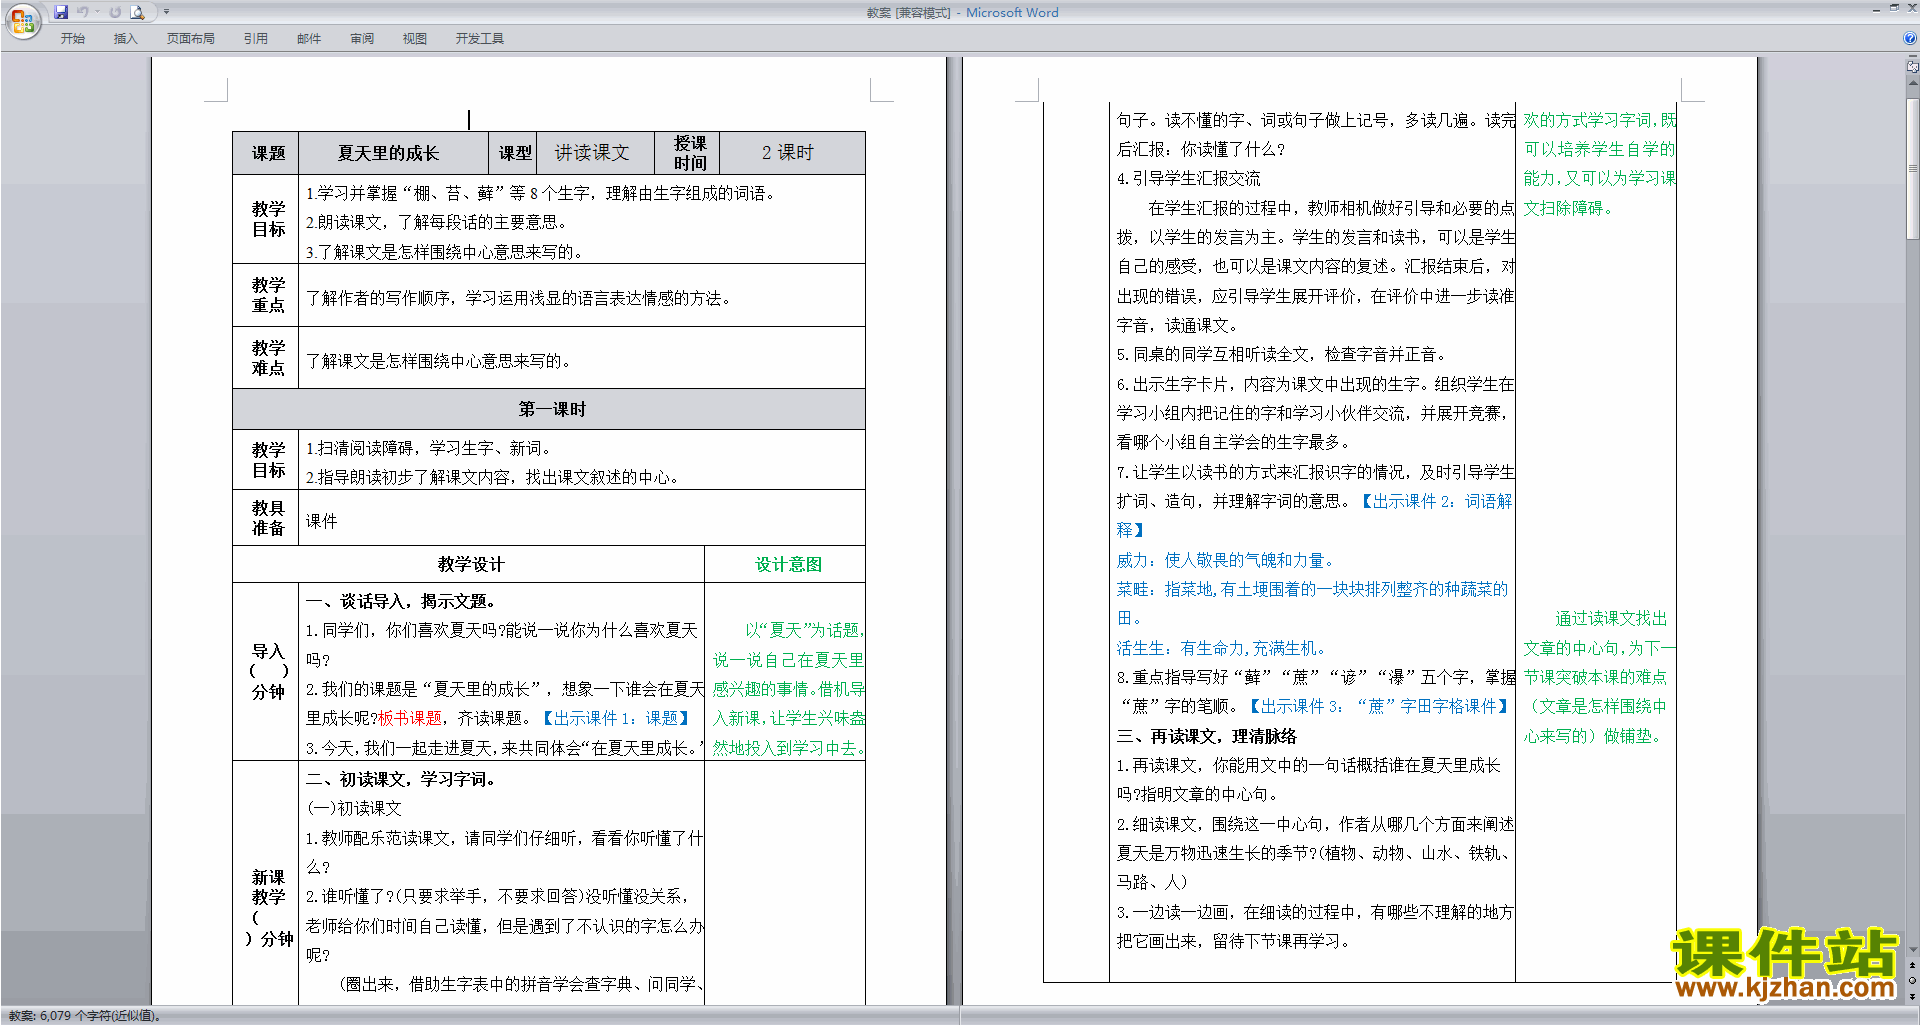Switch to the 页面布局 tab

pyautogui.click(x=190, y=38)
